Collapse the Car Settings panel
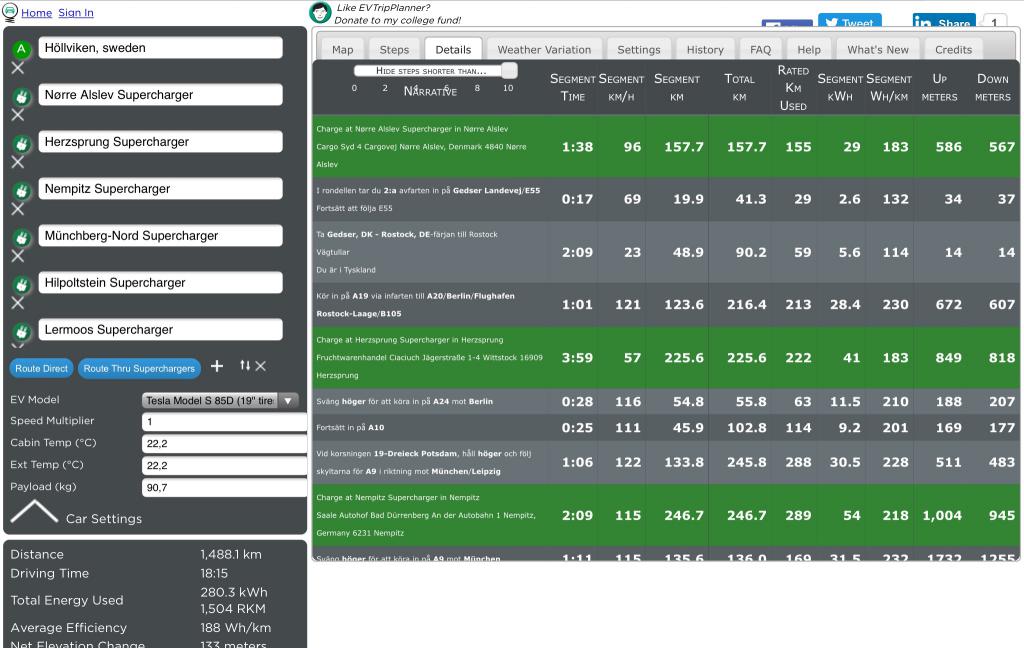The width and height of the screenshot is (1024, 648). (x=34, y=514)
